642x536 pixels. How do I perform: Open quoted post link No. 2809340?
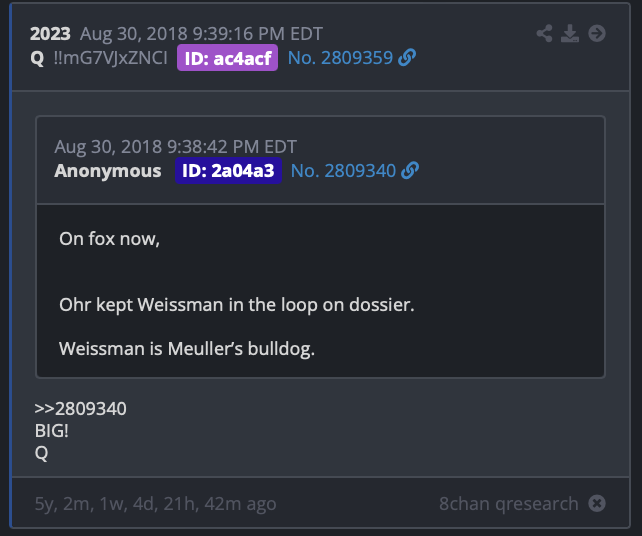pos(343,171)
